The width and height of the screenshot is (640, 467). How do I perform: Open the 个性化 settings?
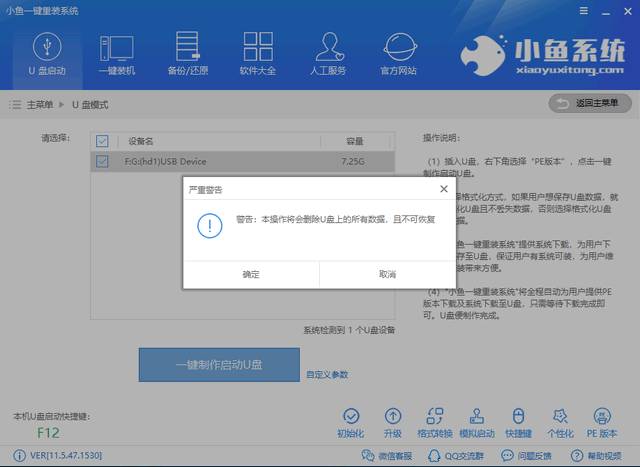(x=559, y=420)
